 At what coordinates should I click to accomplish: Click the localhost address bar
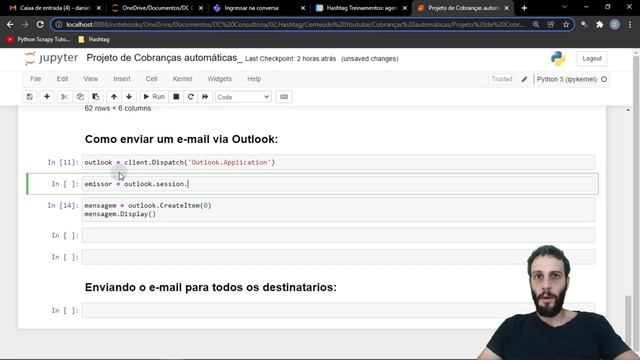click(294, 24)
